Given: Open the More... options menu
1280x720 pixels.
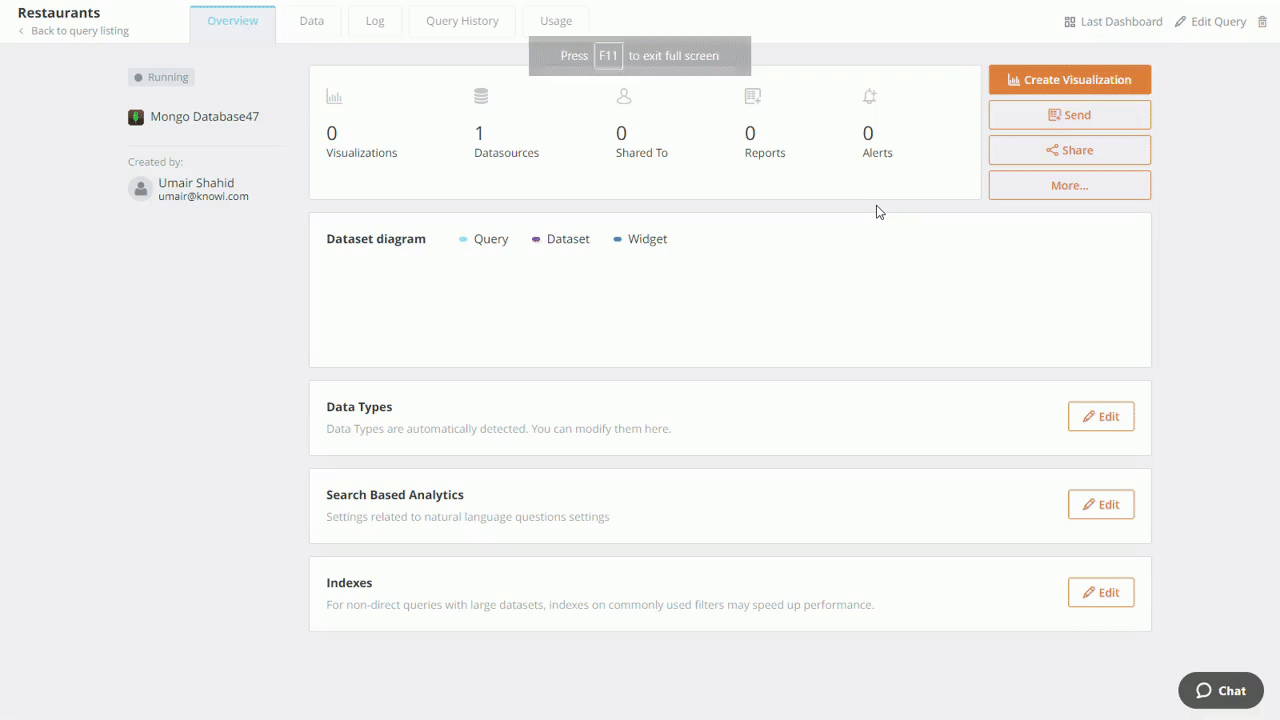Looking at the screenshot, I should (1069, 185).
